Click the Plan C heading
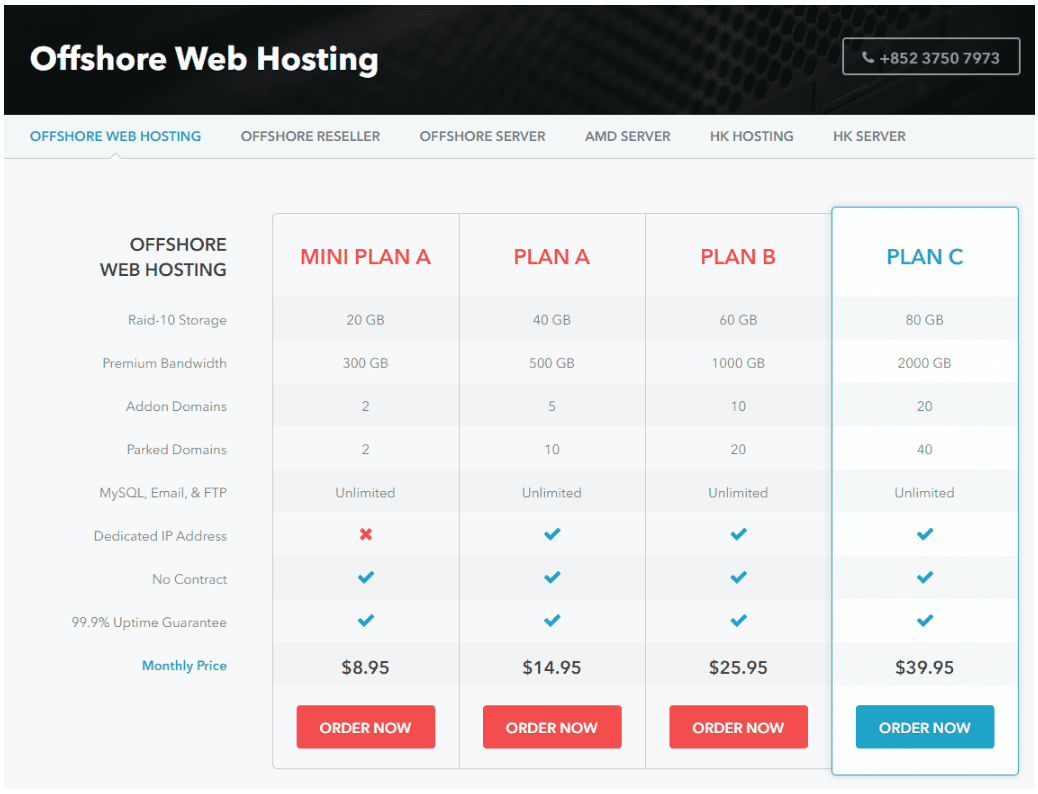Viewport: 1038px width, 794px height. (x=925, y=257)
